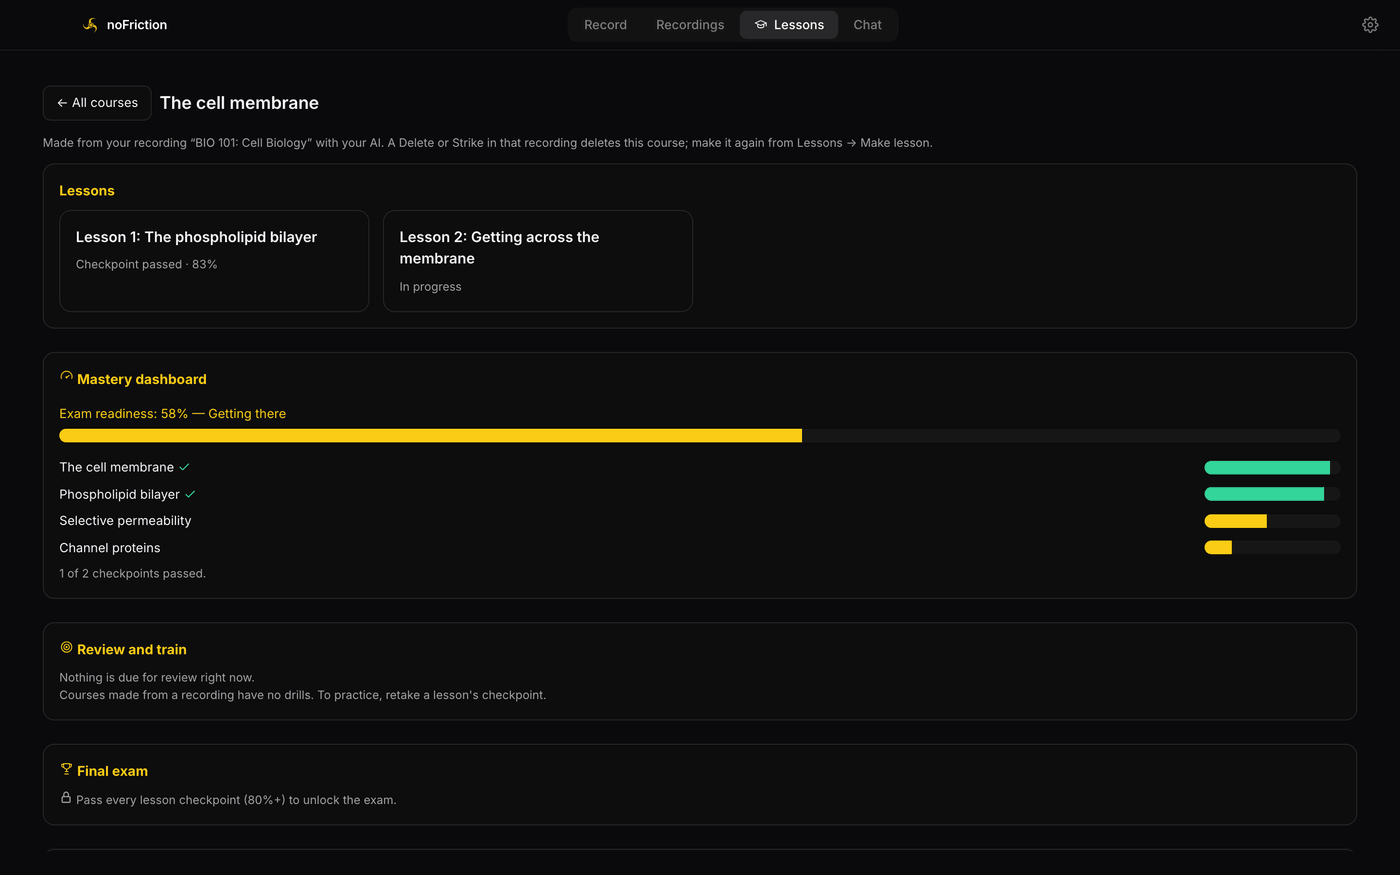Click the Phospholipid bilayer mastery bar

1272,494
